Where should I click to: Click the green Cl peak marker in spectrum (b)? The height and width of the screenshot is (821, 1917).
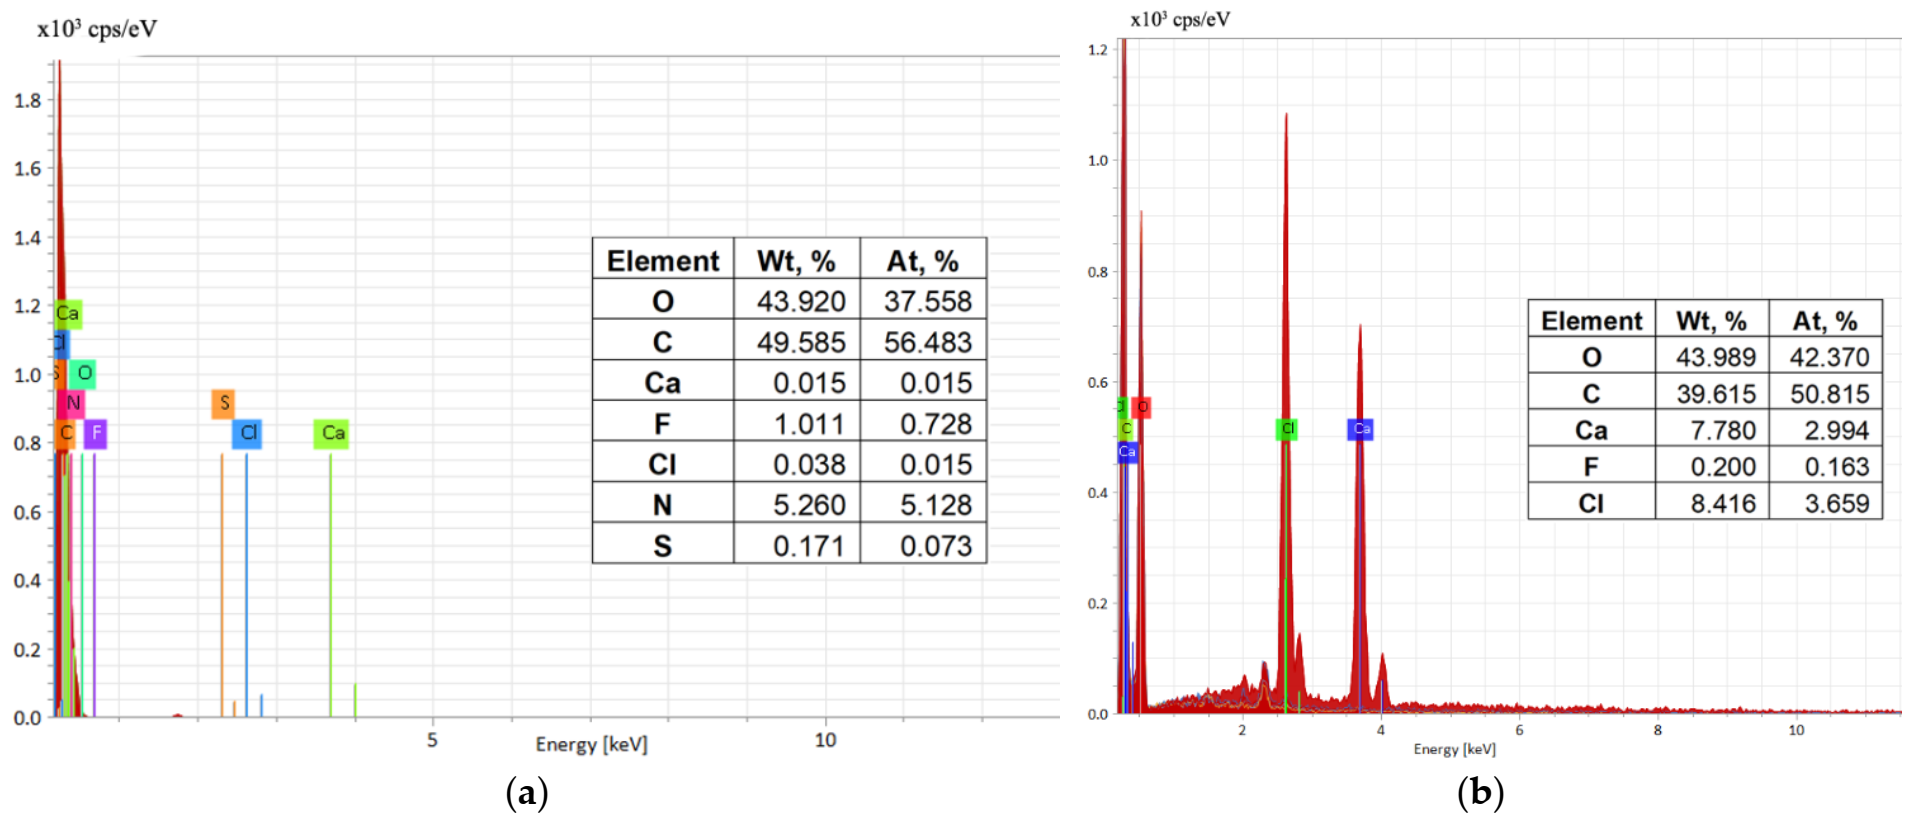point(1287,429)
